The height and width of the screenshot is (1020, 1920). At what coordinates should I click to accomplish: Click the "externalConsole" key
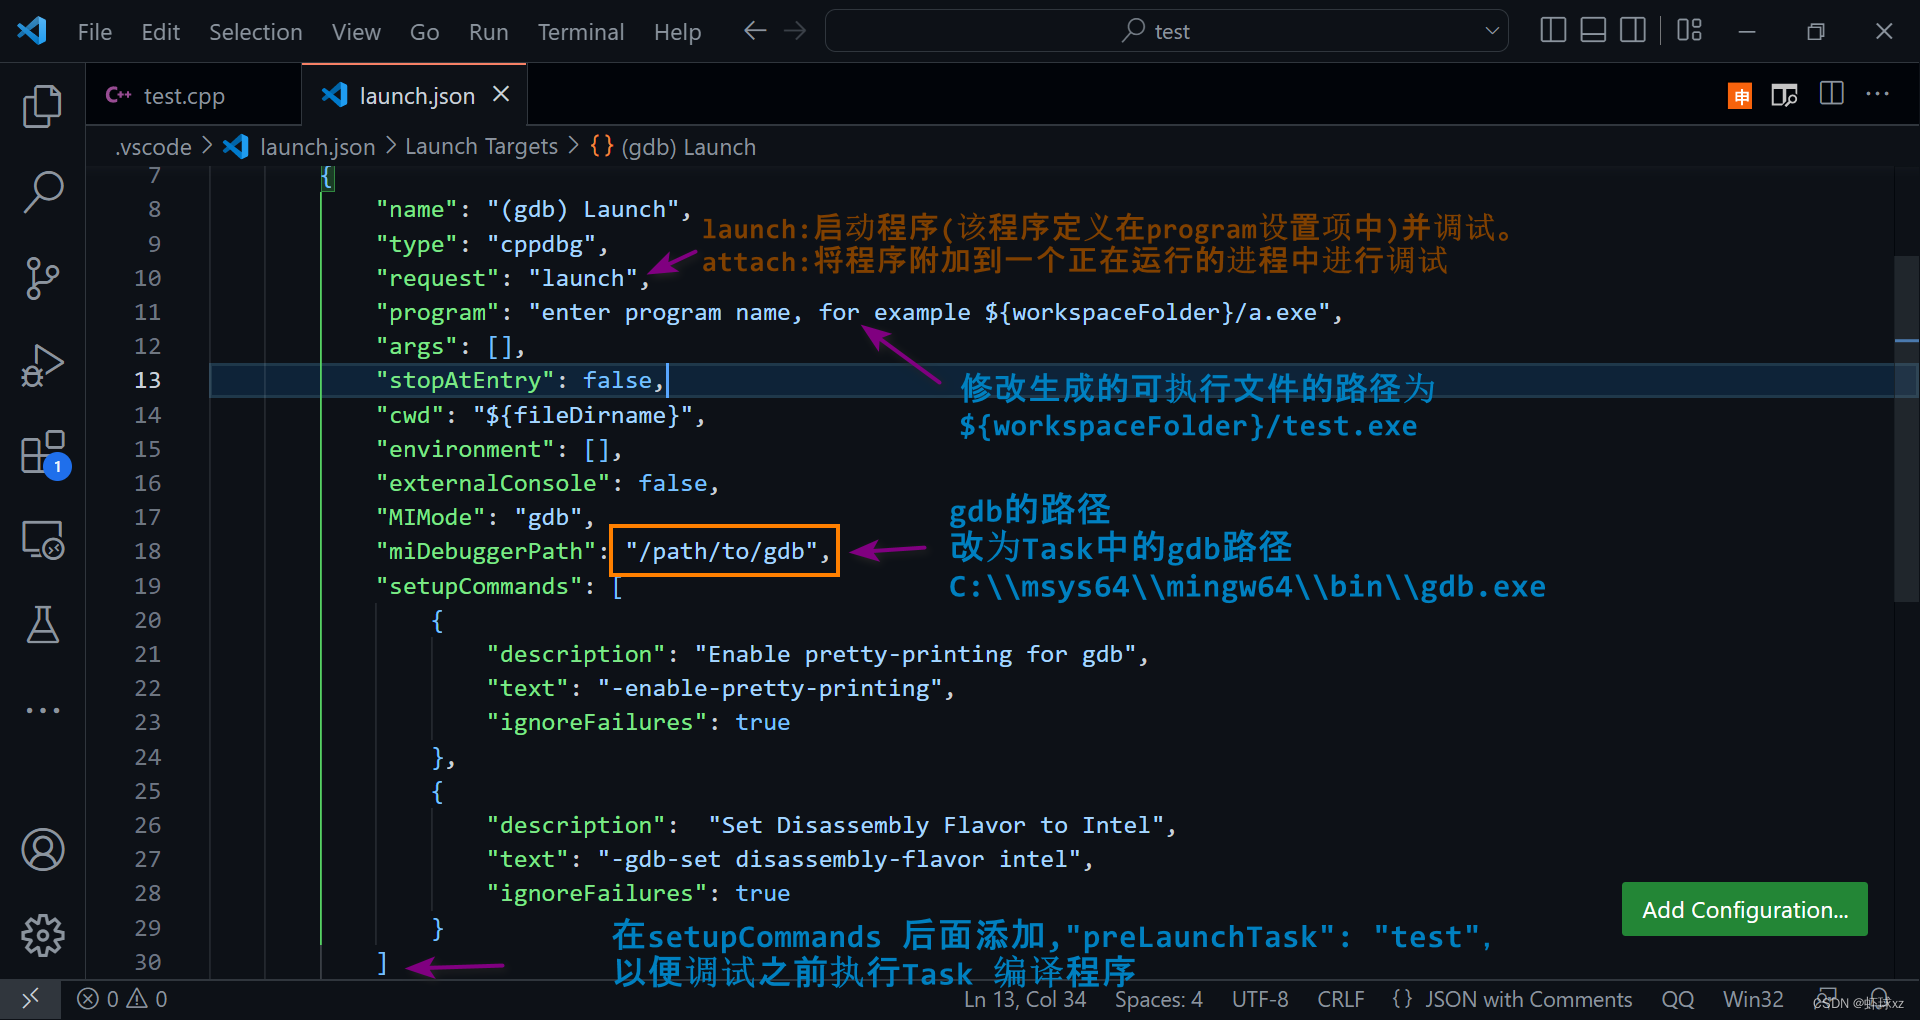[x=493, y=483]
